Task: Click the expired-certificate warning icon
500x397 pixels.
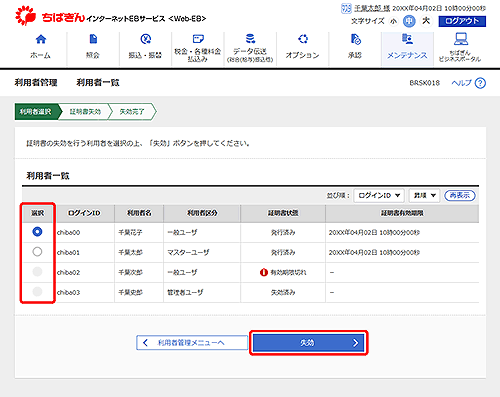Action: (264, 273)
